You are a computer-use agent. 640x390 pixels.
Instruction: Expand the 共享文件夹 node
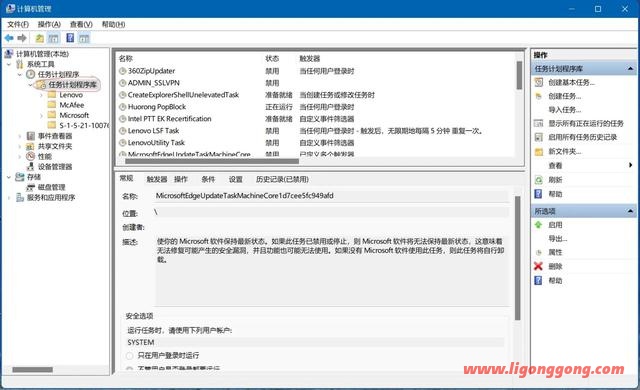tap(20, 146)
